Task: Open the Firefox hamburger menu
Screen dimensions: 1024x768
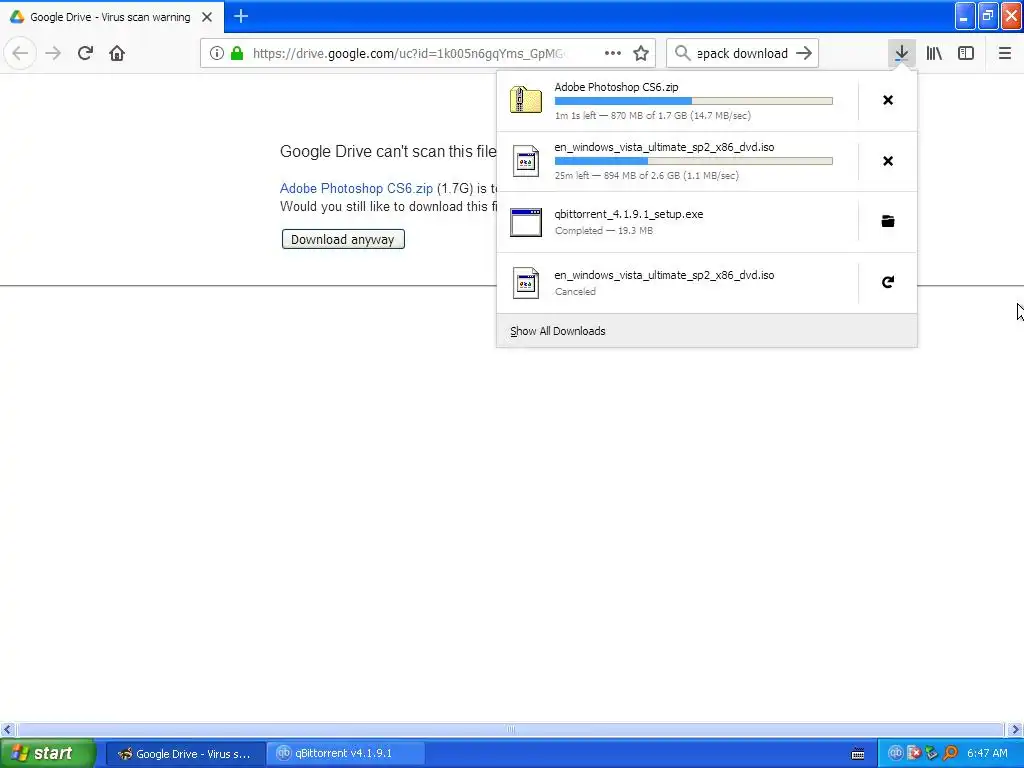Action: pos(1005,53)
